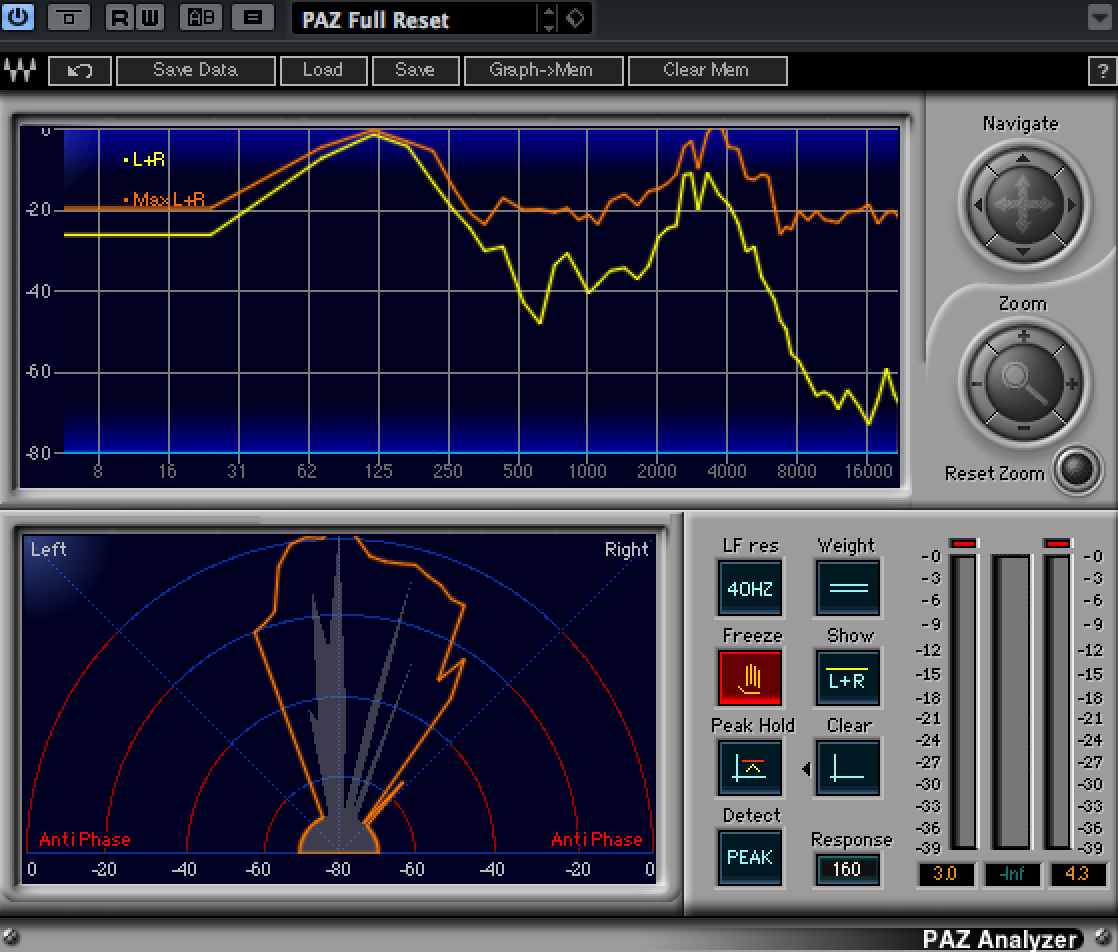Open the help question mark button

1100,71
